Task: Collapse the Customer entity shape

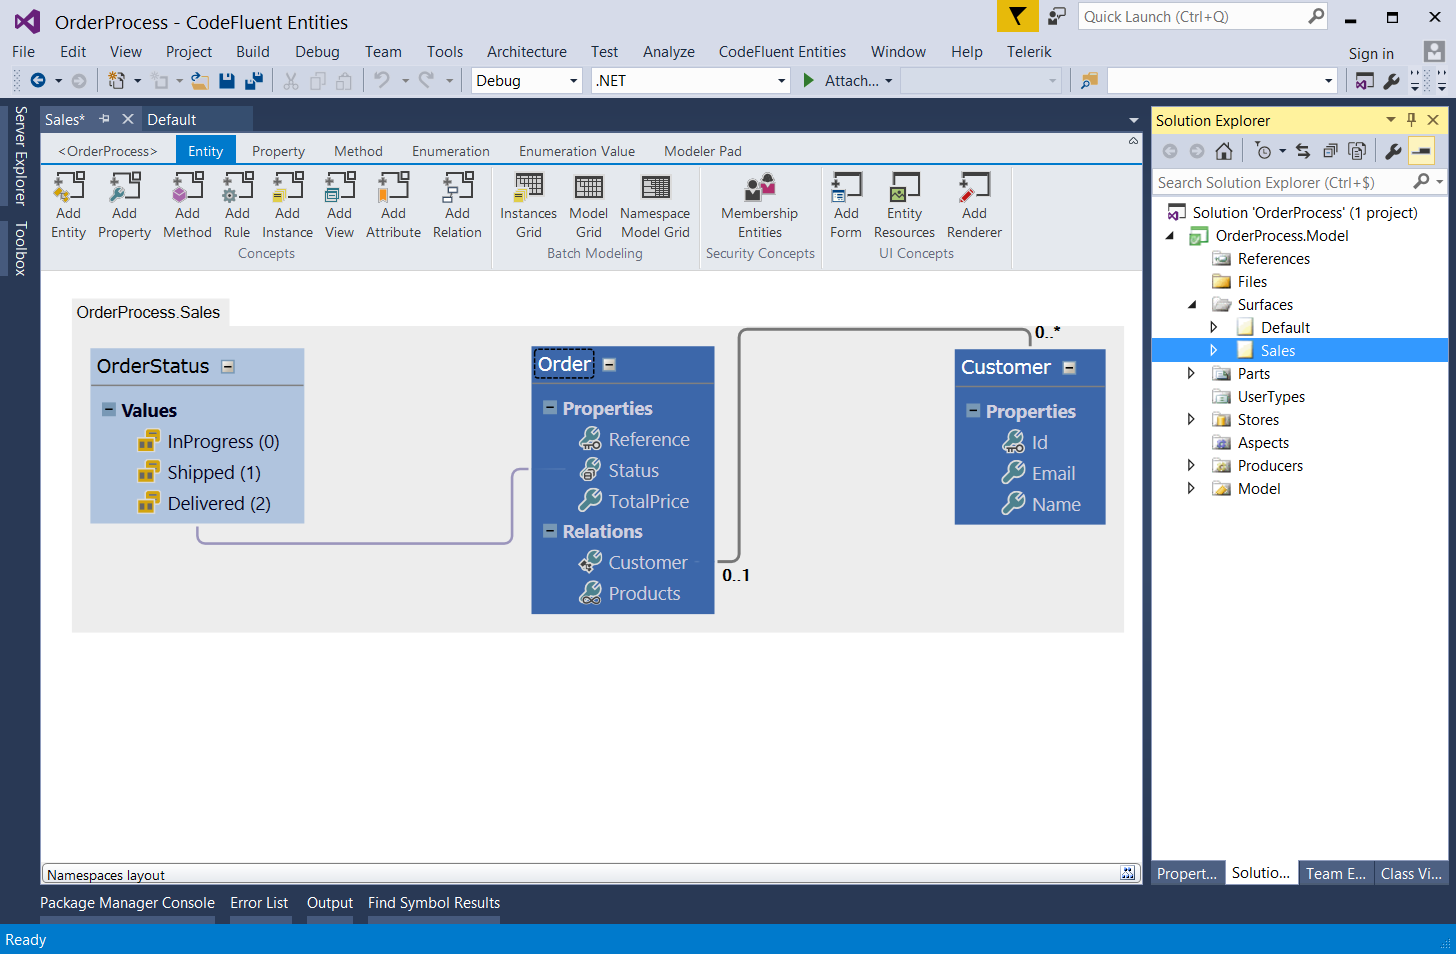Action: click(x=1069, y=368)
